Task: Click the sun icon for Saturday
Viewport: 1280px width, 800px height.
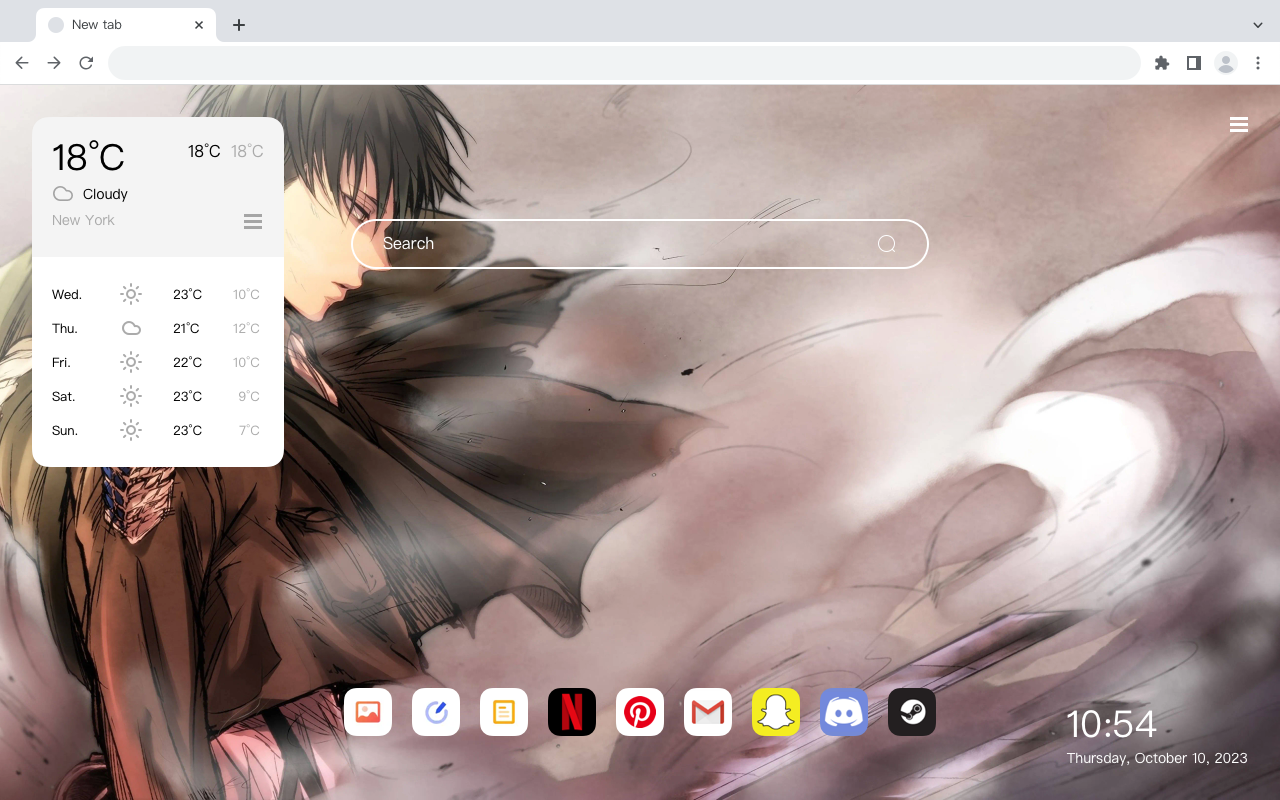Action: coord(131,396)
